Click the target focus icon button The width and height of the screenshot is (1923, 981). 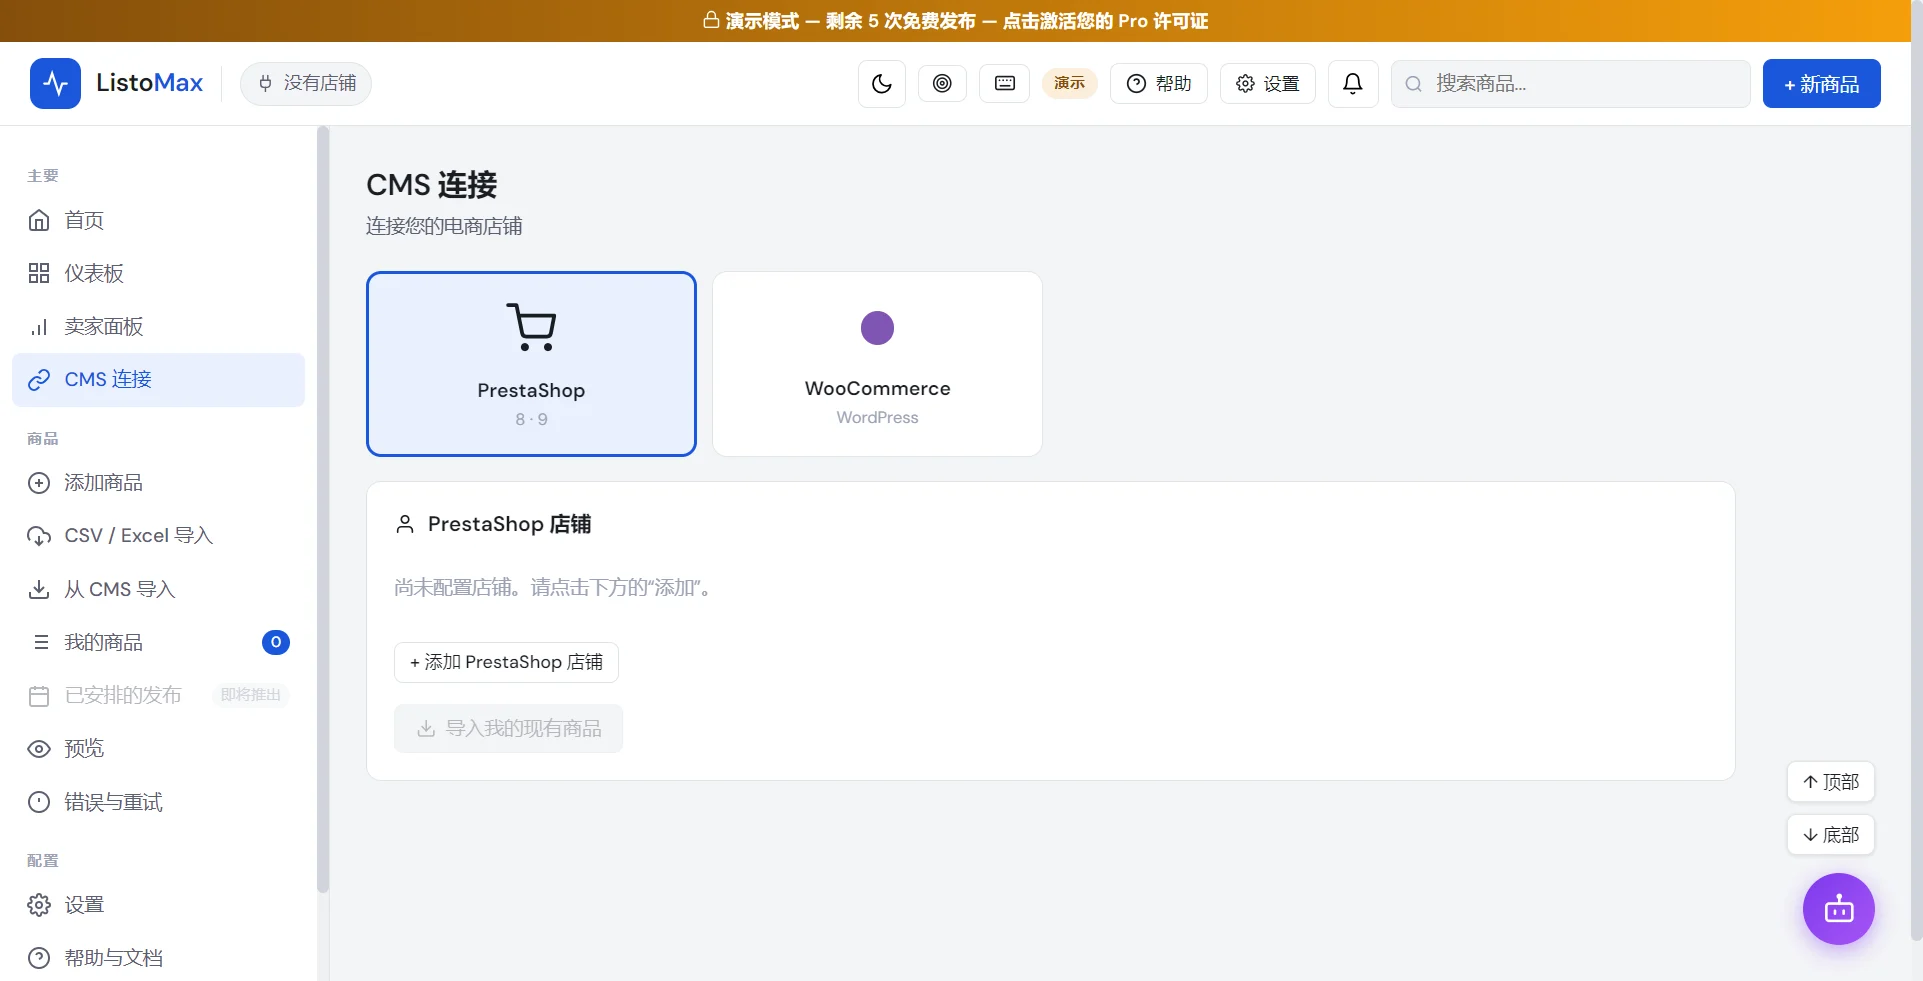pyautogui.click(x=942, y=84)
